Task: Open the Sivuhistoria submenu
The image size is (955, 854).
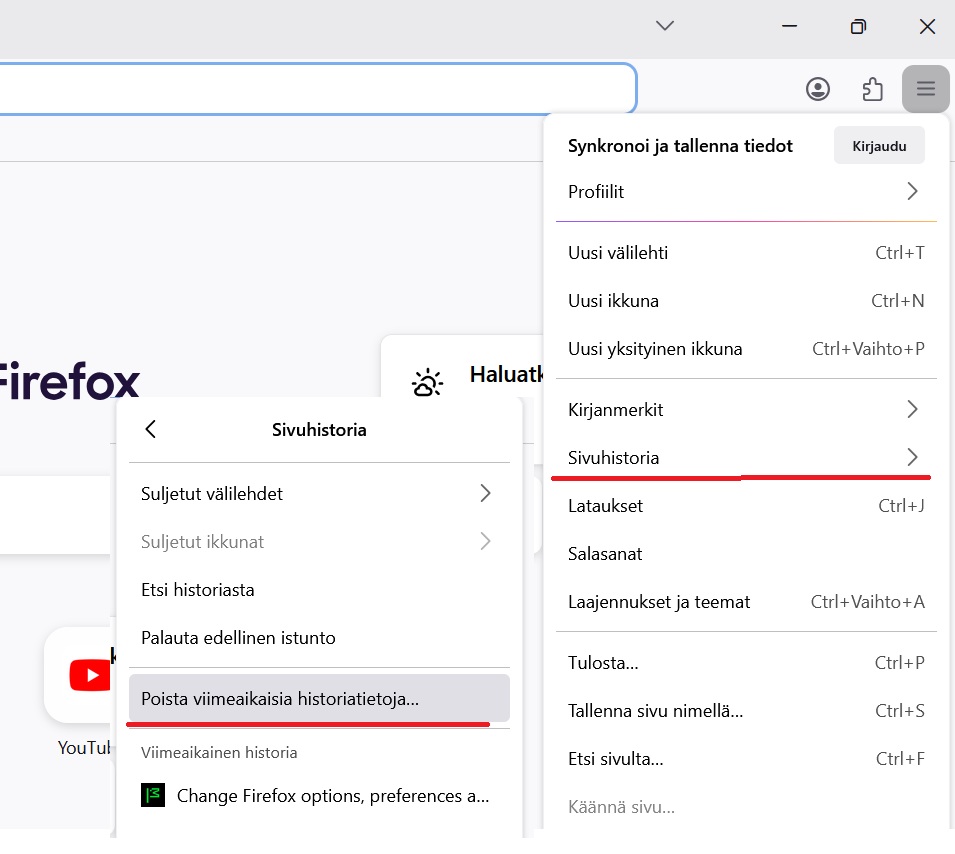Action: 745,457
